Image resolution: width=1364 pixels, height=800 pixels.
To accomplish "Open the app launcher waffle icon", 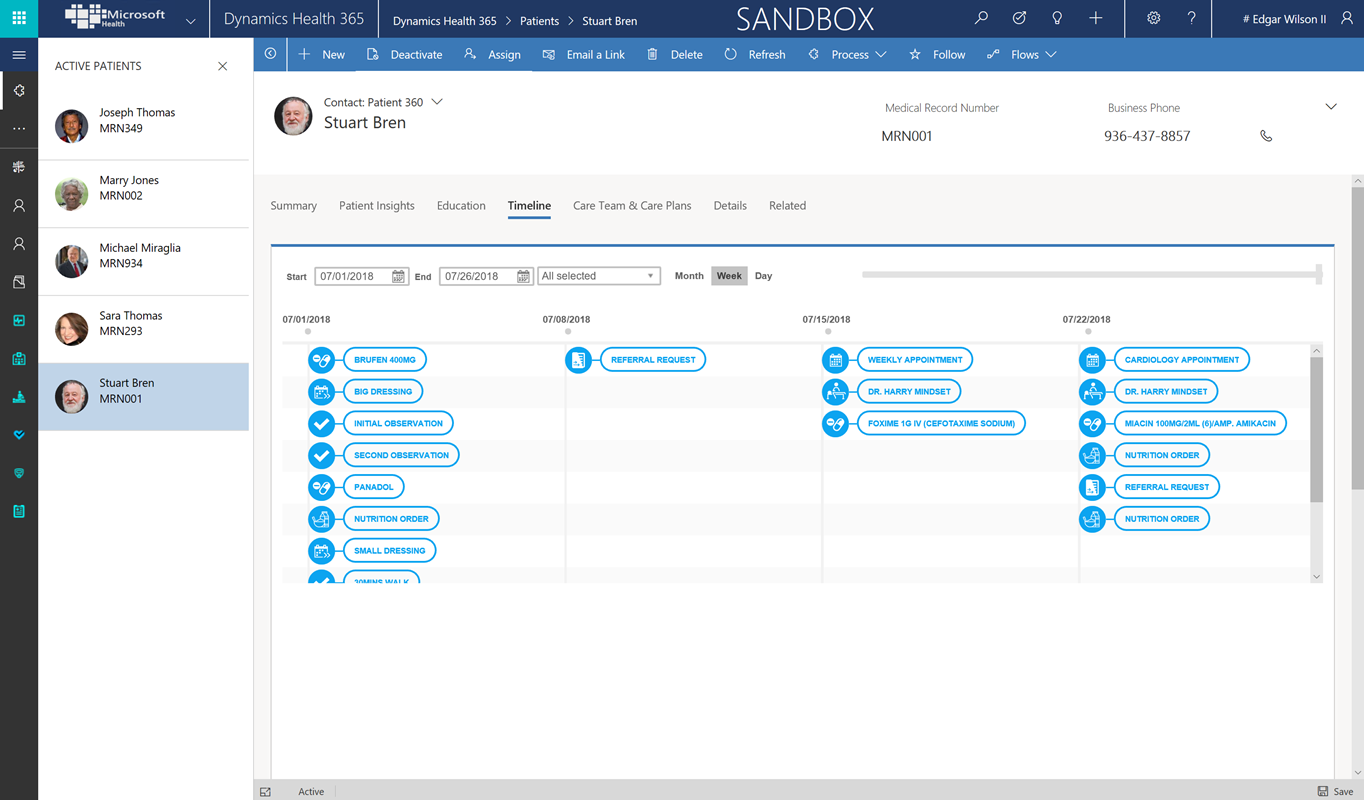I will (19, 18).
